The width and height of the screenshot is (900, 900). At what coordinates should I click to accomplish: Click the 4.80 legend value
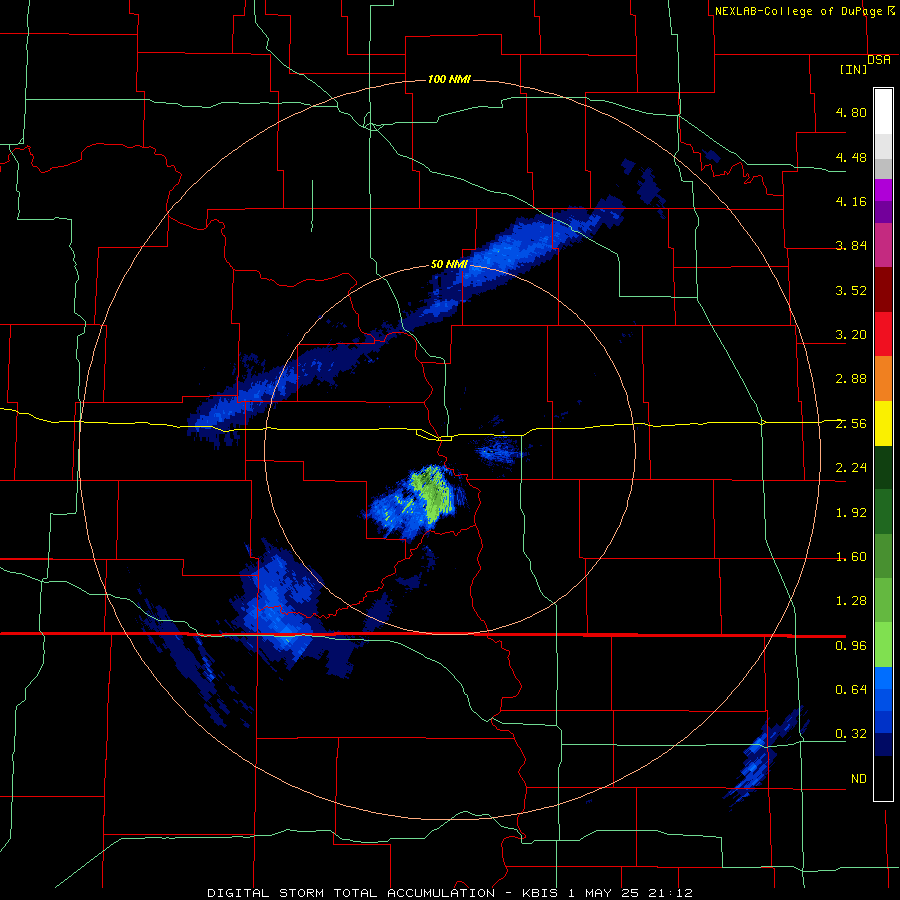[851, 112]
